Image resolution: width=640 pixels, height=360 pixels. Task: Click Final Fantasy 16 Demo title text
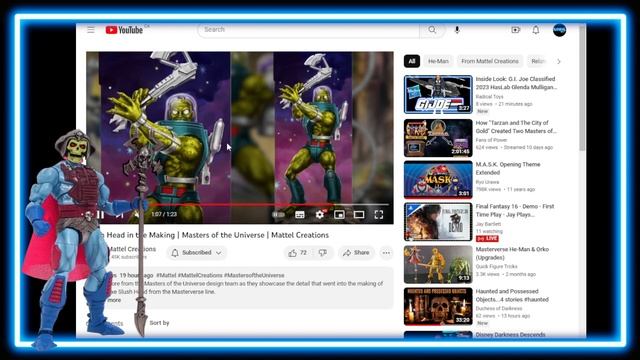click(x=515, y=211)
